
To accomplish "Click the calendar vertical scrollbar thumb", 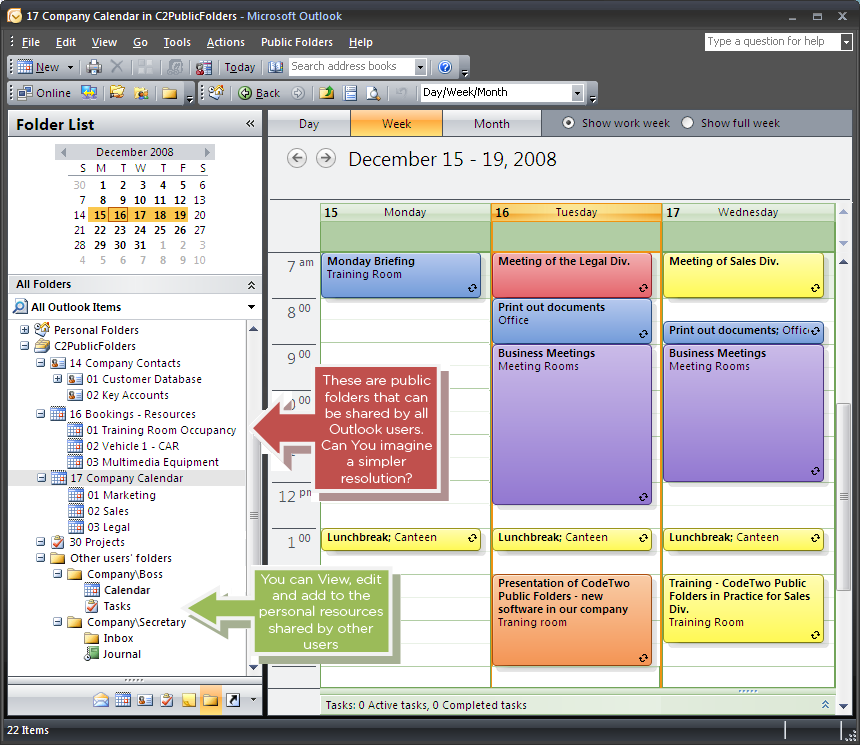I will tap(844, 496).
